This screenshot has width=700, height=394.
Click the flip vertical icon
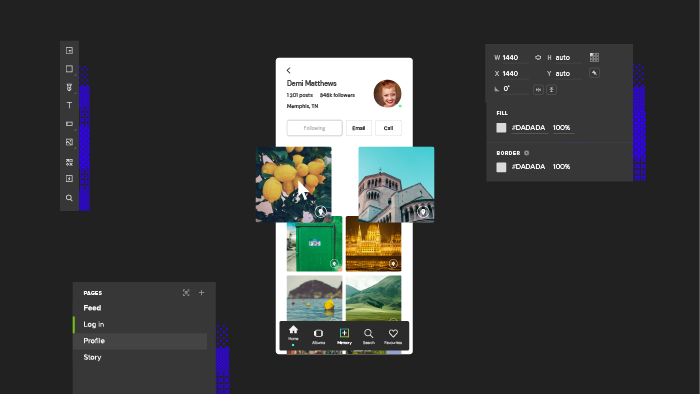551,90
